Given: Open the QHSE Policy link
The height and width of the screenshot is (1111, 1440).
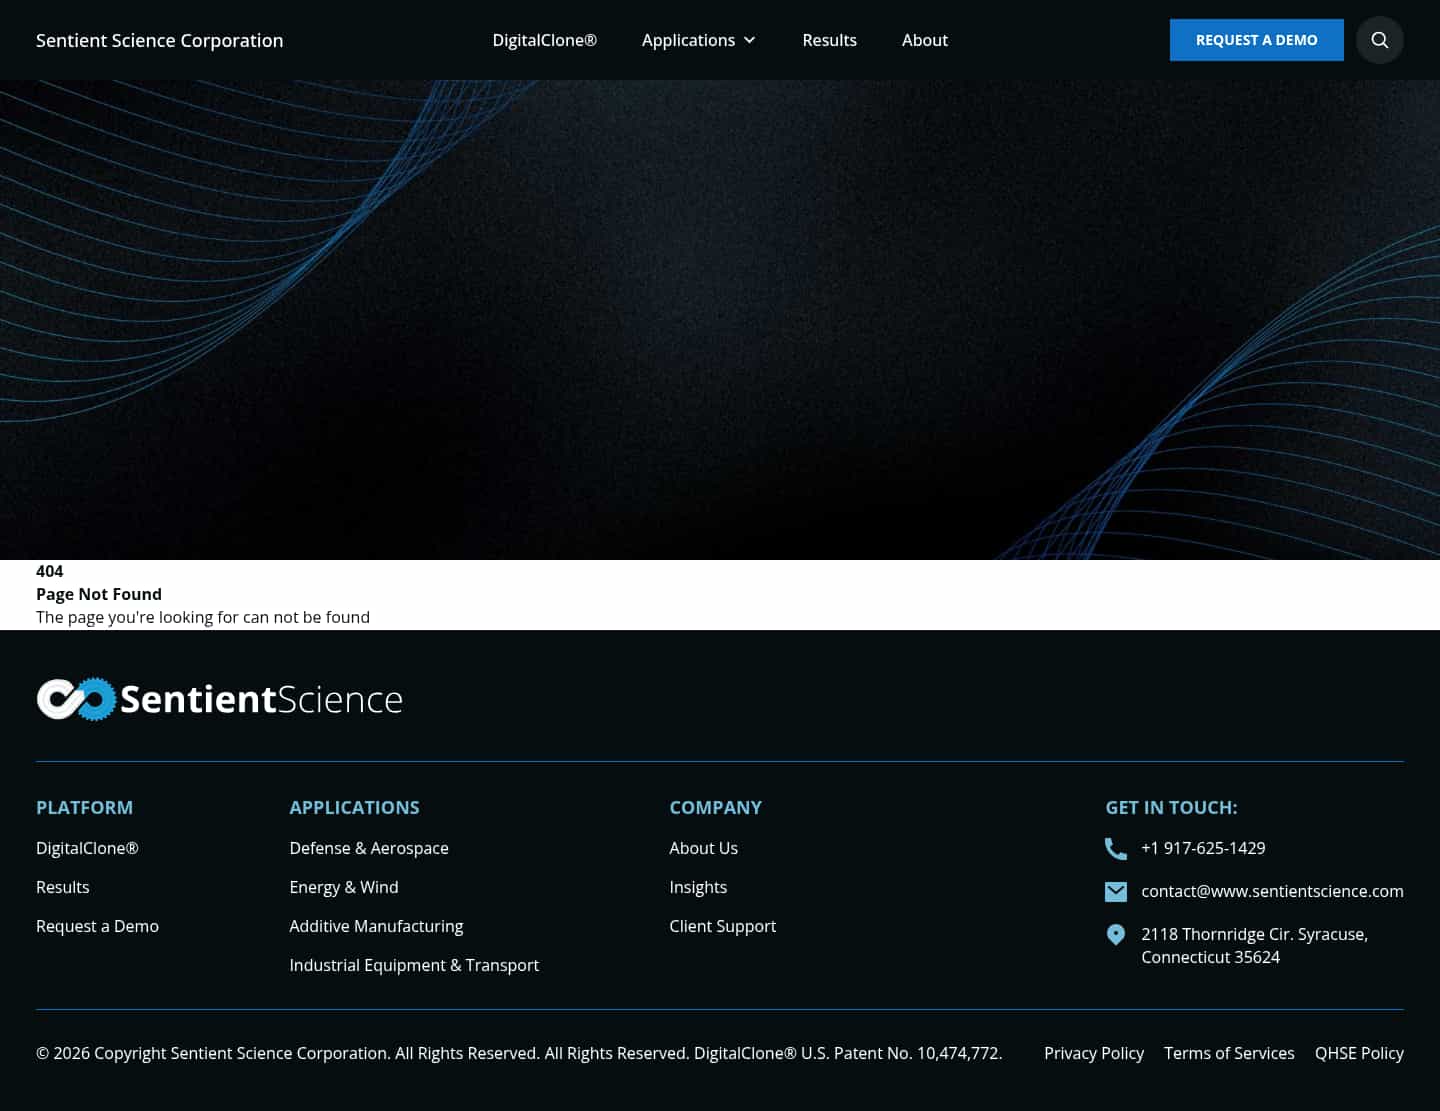Looking at the screenshot, I should (x=1359, y=1053).
